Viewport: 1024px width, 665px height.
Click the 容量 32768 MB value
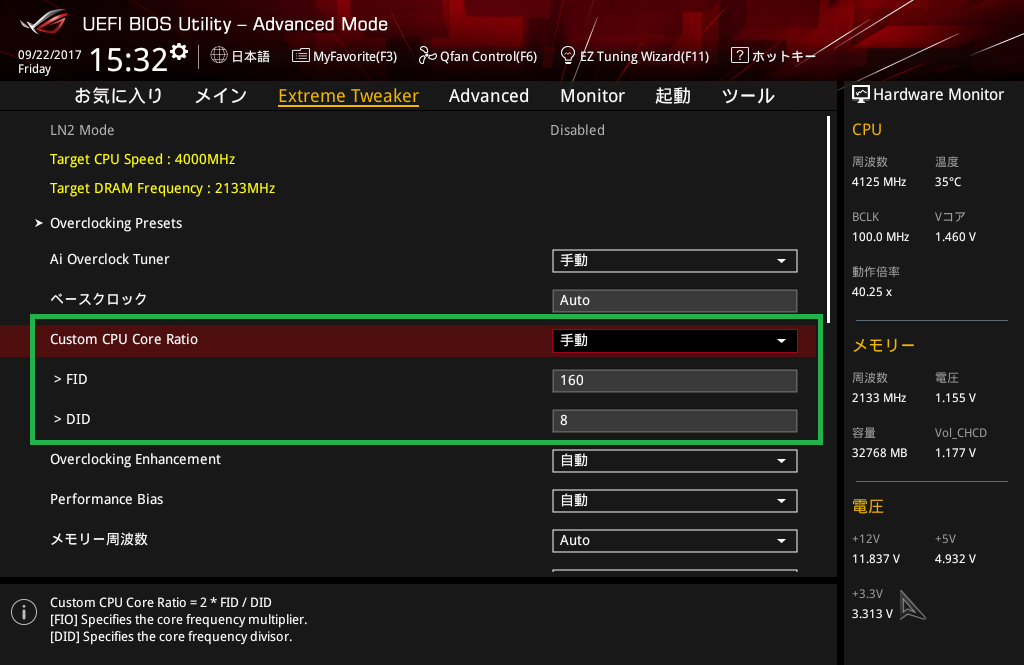click(x=880, y=453)
